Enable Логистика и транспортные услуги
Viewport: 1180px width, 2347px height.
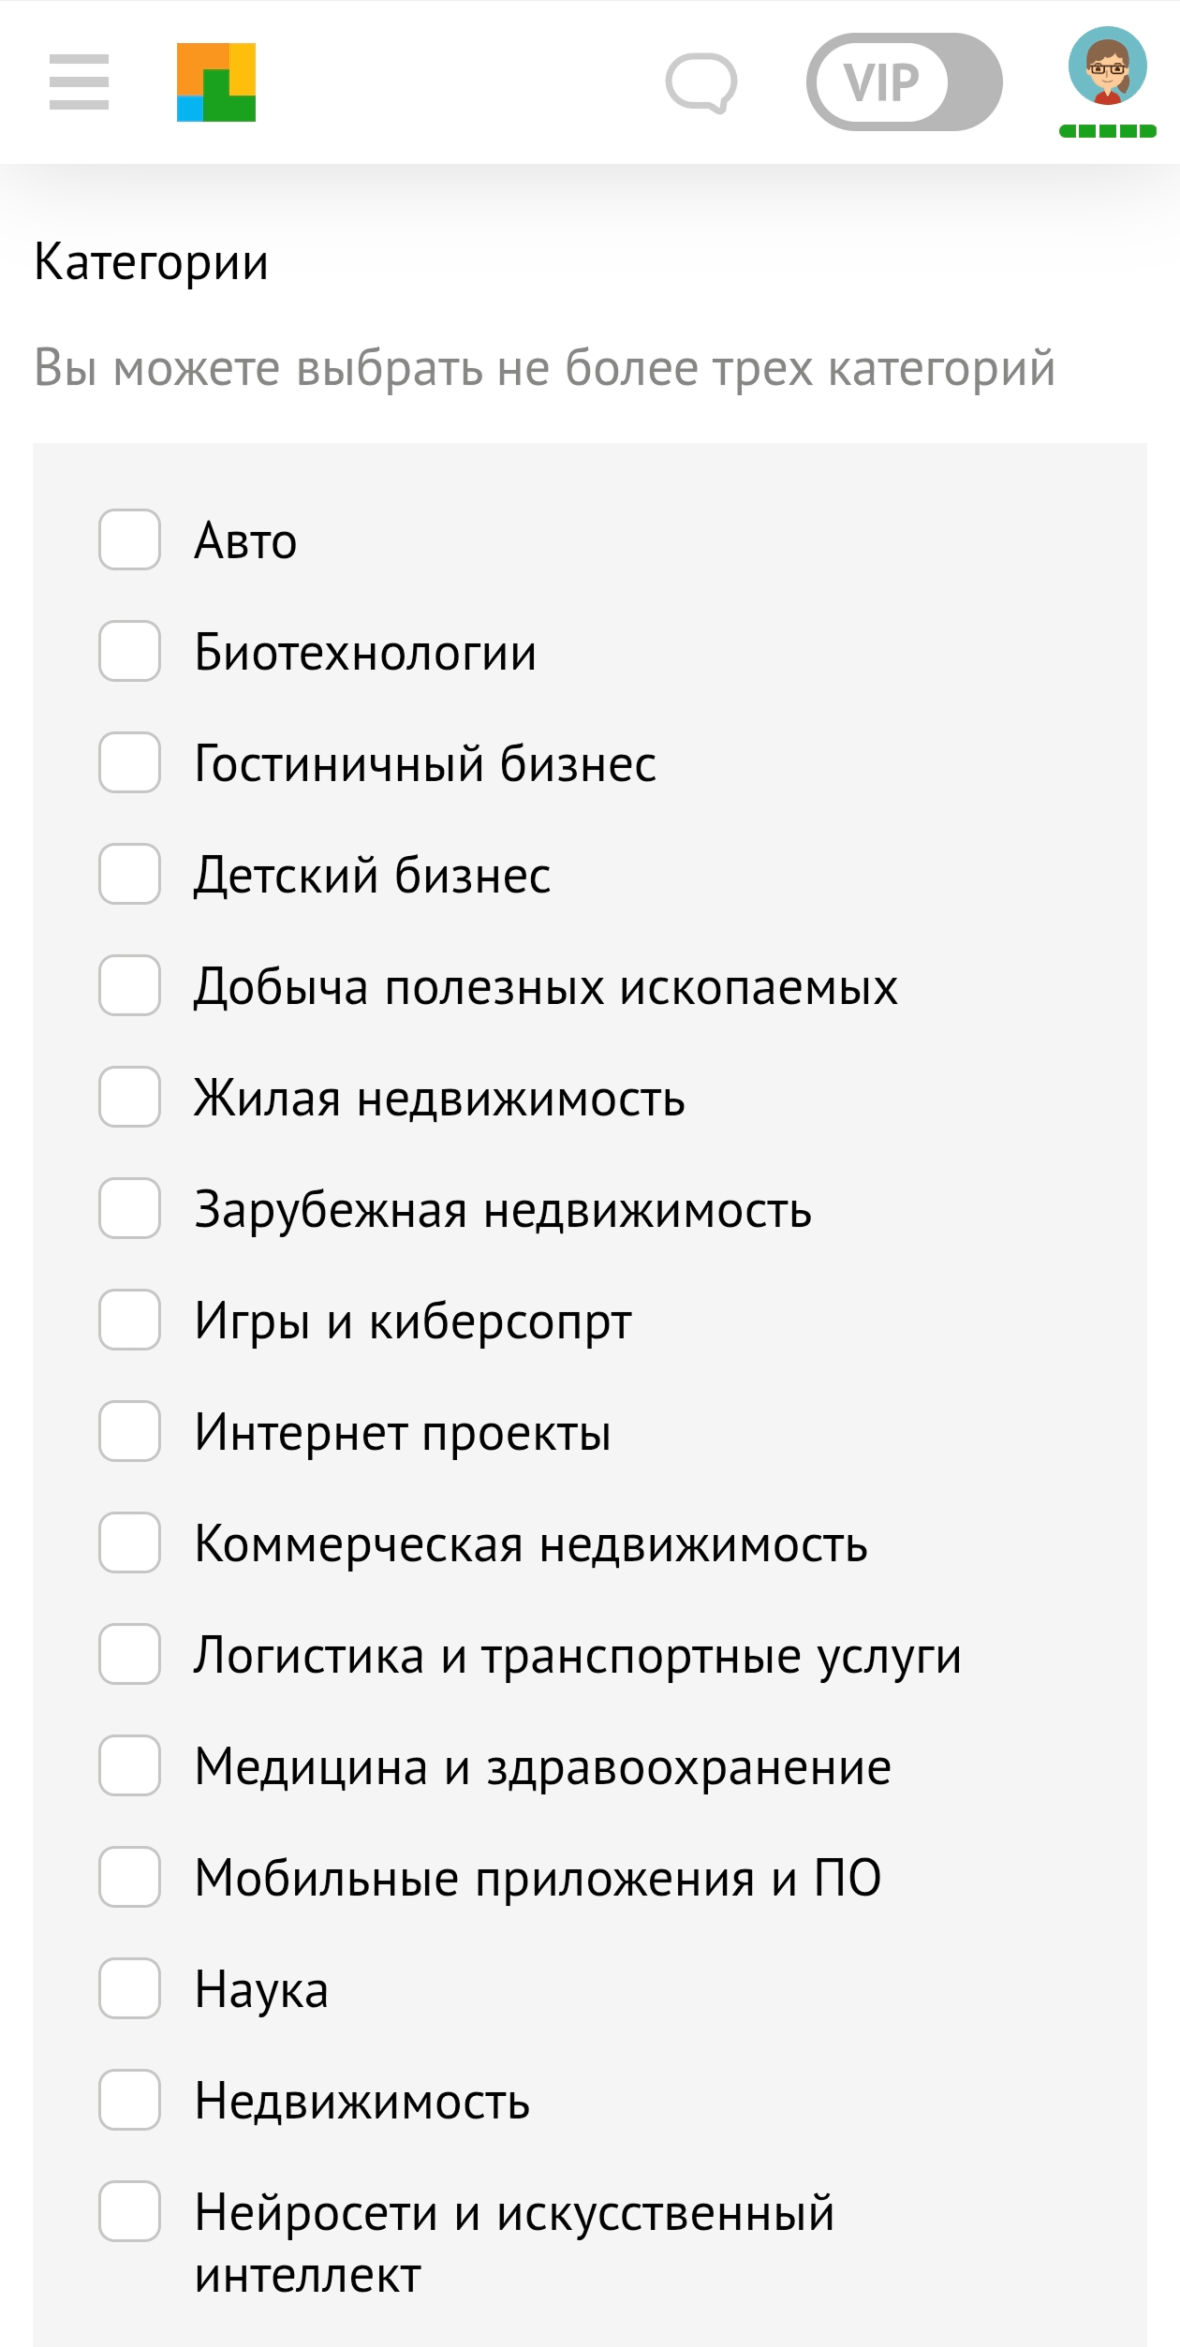pyautogui.click(x=129, y=1659)
